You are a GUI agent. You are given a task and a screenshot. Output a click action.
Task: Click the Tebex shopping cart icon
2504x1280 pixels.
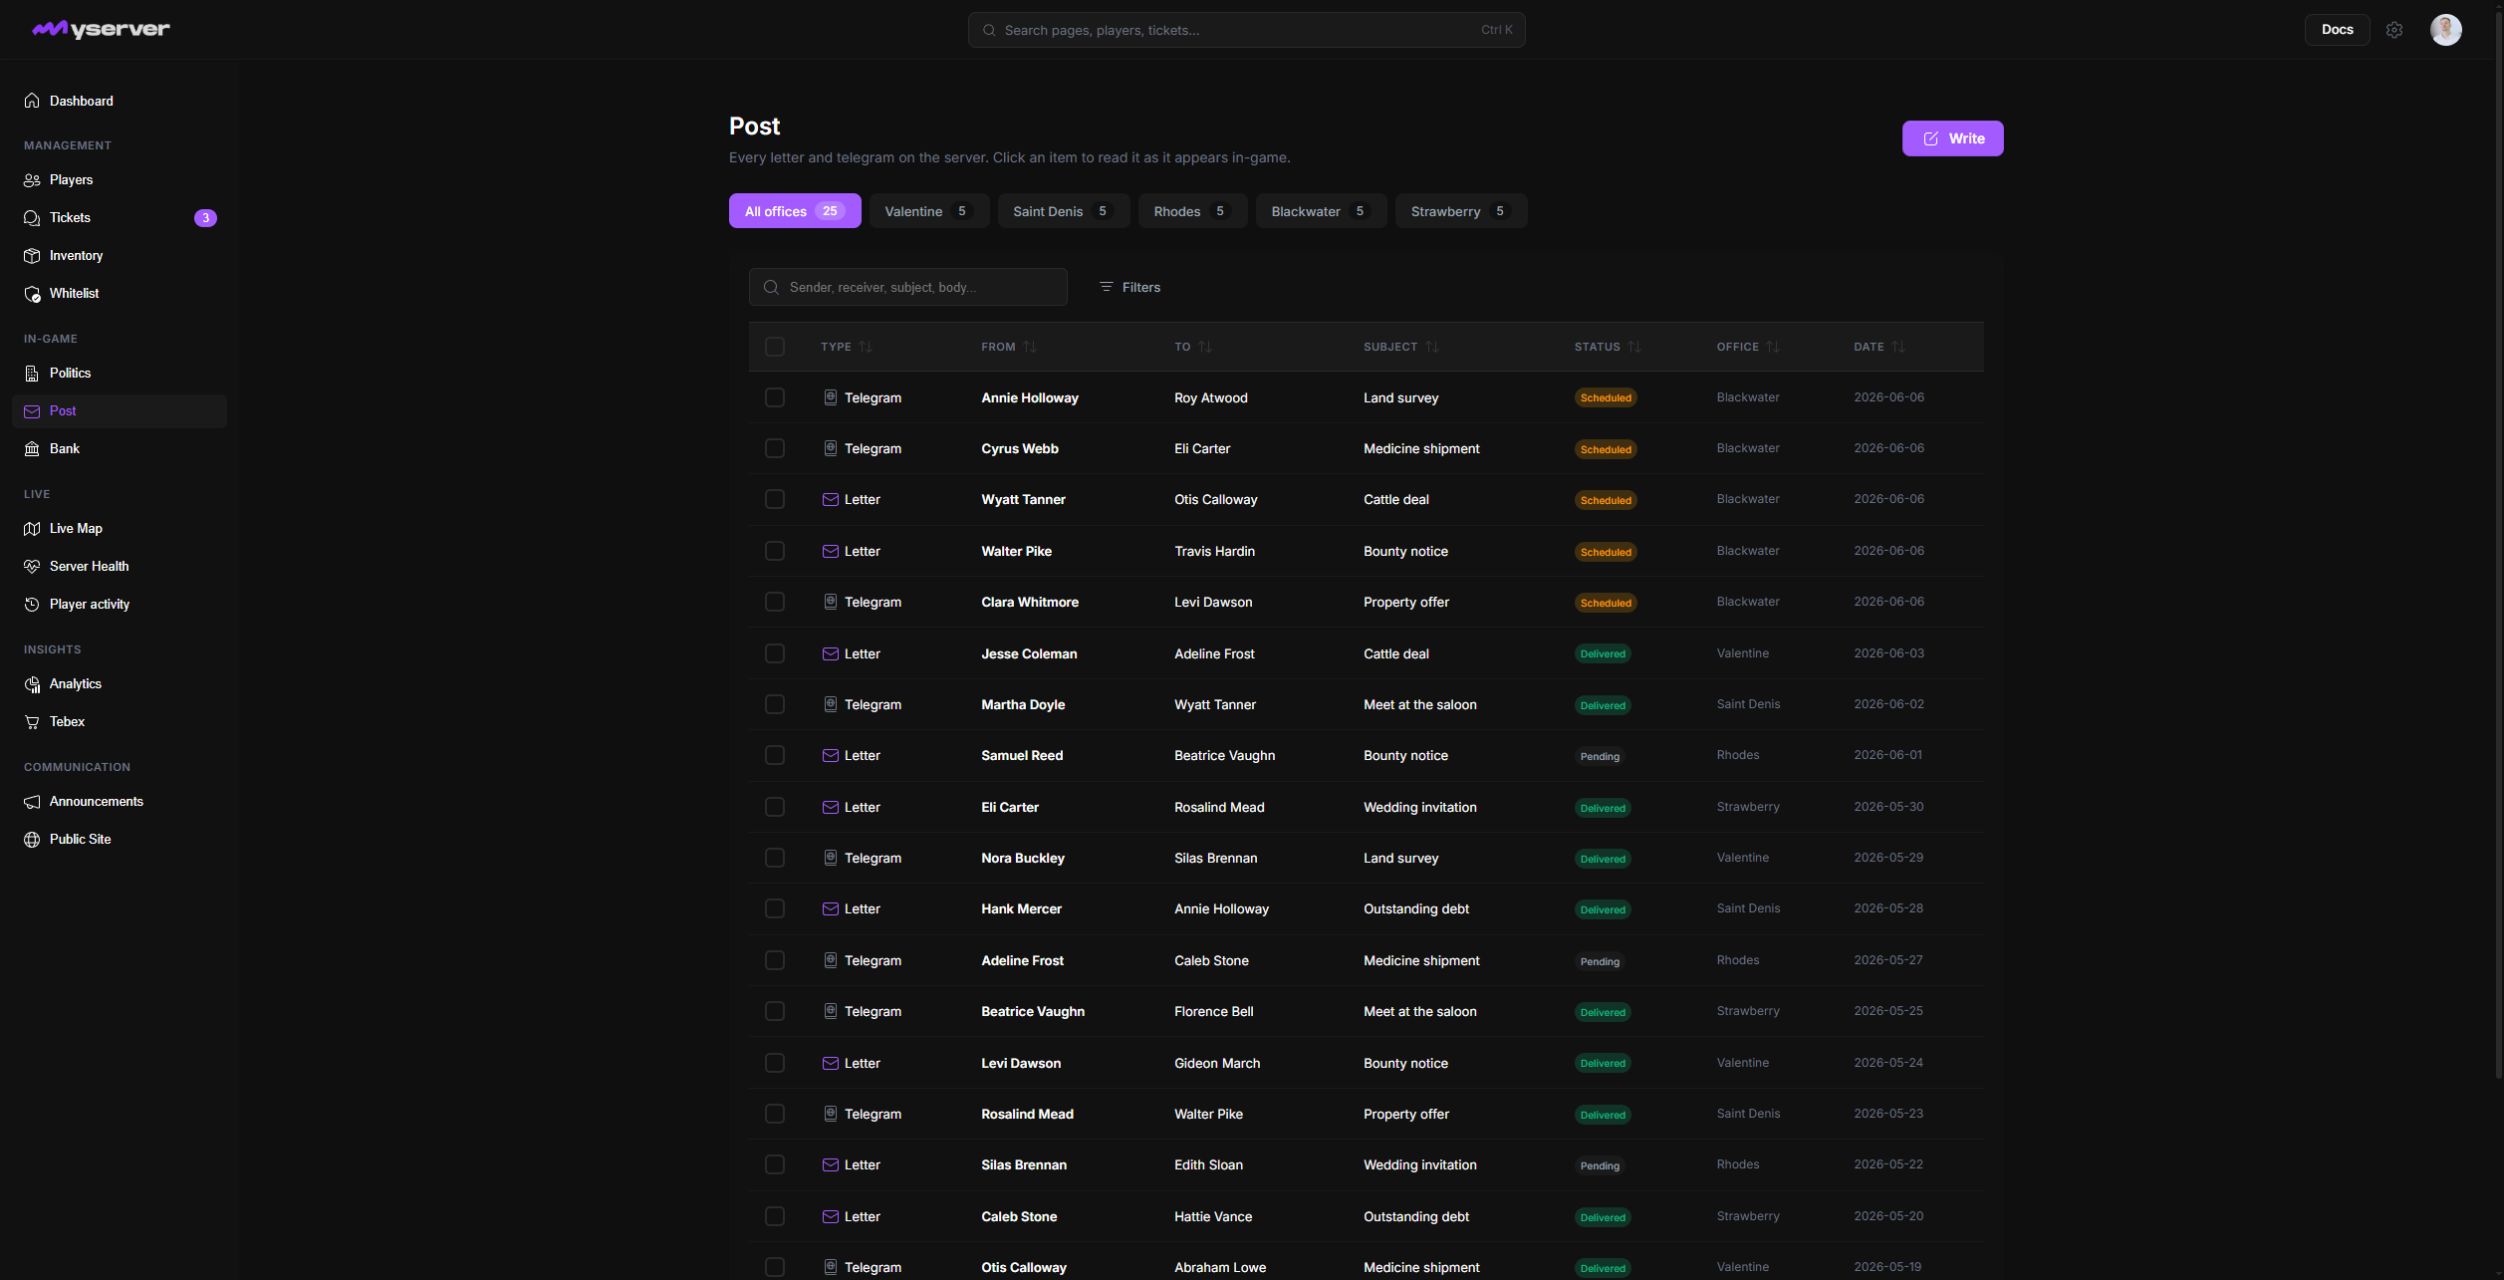(32, 722)
